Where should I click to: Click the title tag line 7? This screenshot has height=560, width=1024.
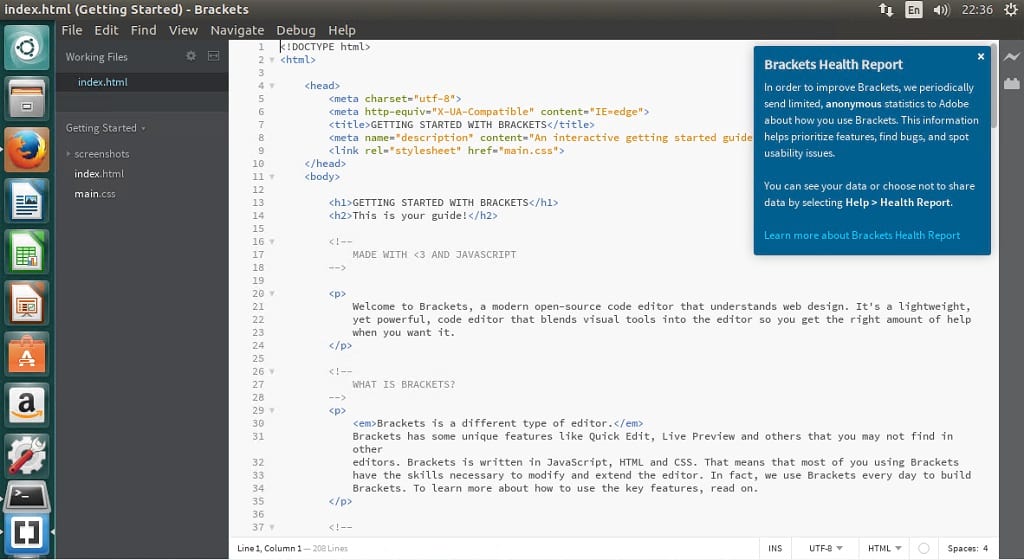pyautogui.click(x=462, y=125)
